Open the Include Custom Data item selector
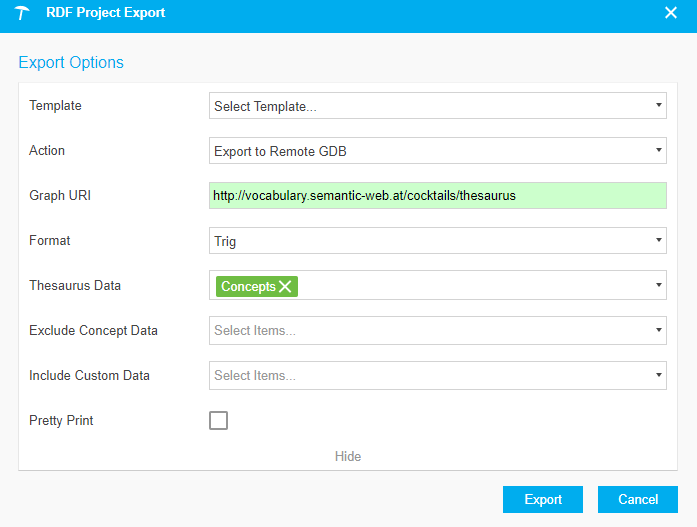This screenshot has height=527, width=697. click(437, 376)
